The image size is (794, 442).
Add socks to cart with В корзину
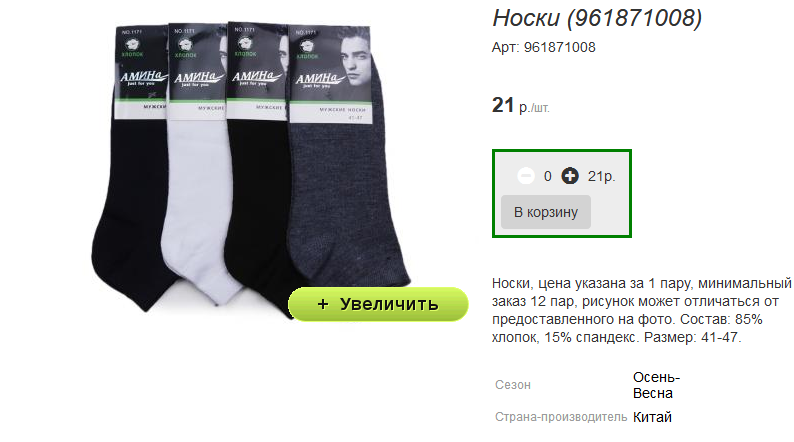(x=546, y=212)
